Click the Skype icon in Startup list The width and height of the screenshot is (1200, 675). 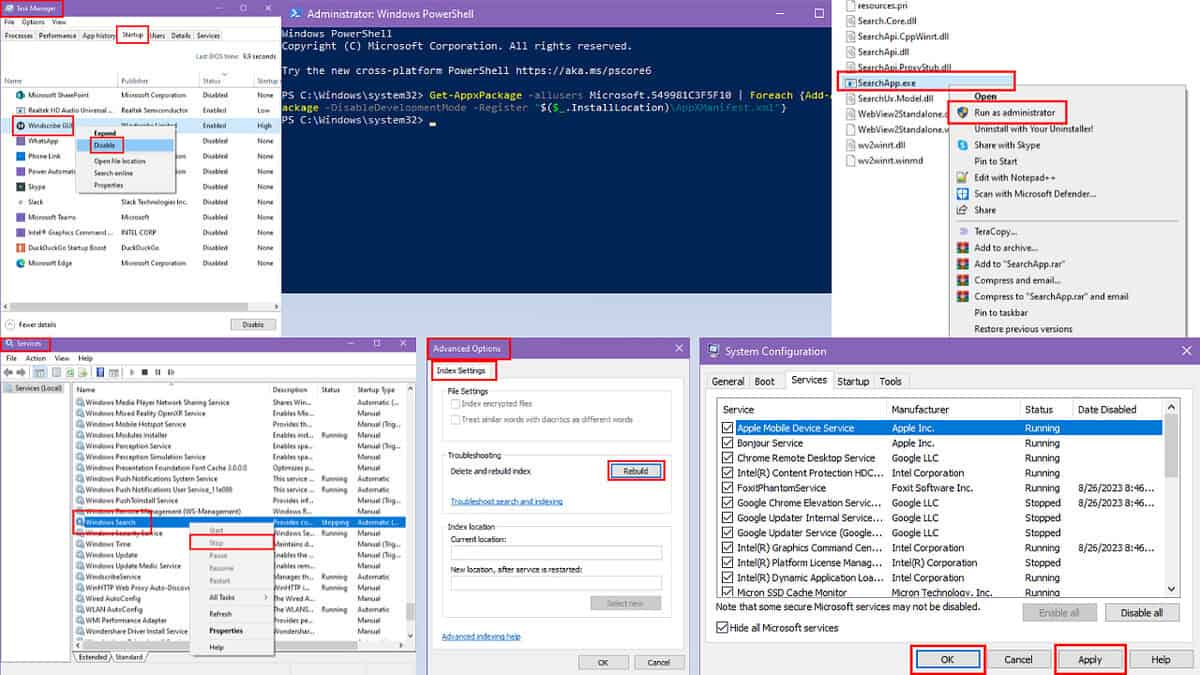20,186
